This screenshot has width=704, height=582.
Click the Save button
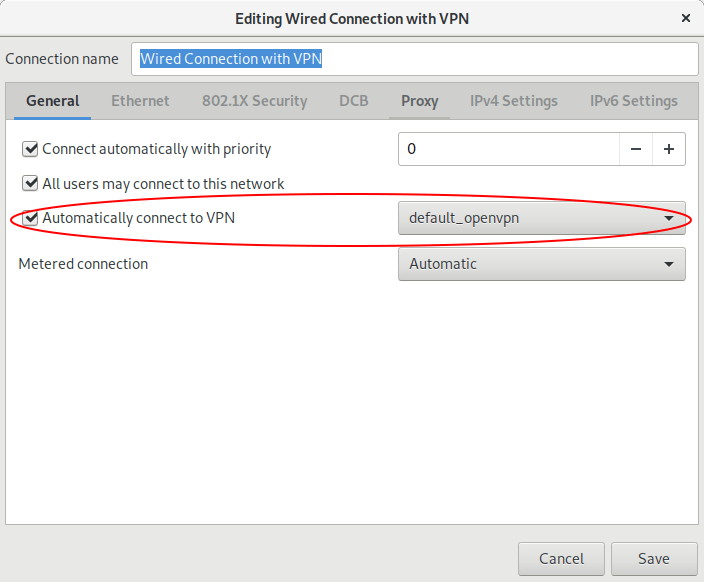654,559
